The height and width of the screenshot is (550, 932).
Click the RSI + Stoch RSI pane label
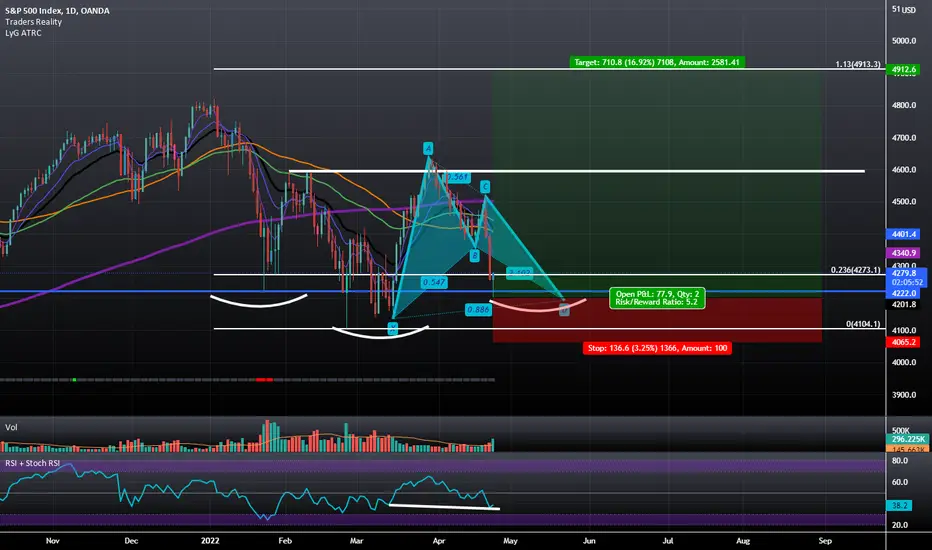[33, 463]
